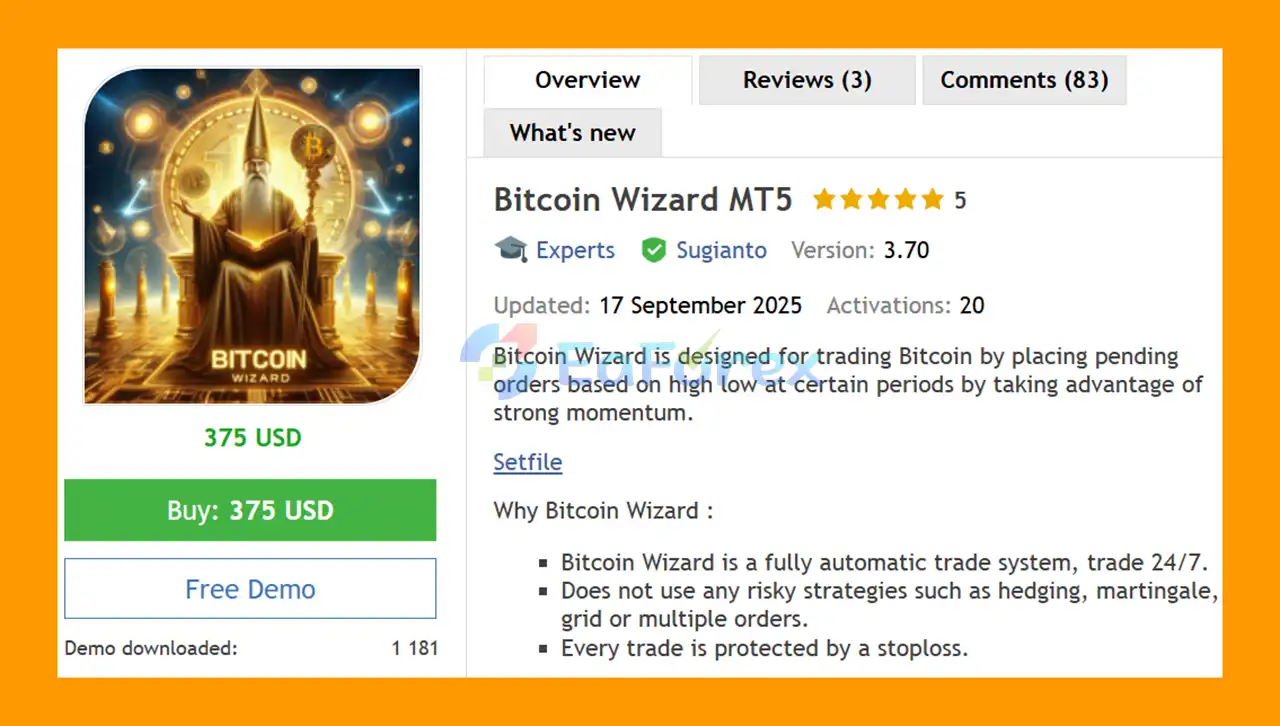Open the Setfile link

click(x=528, y=462)
